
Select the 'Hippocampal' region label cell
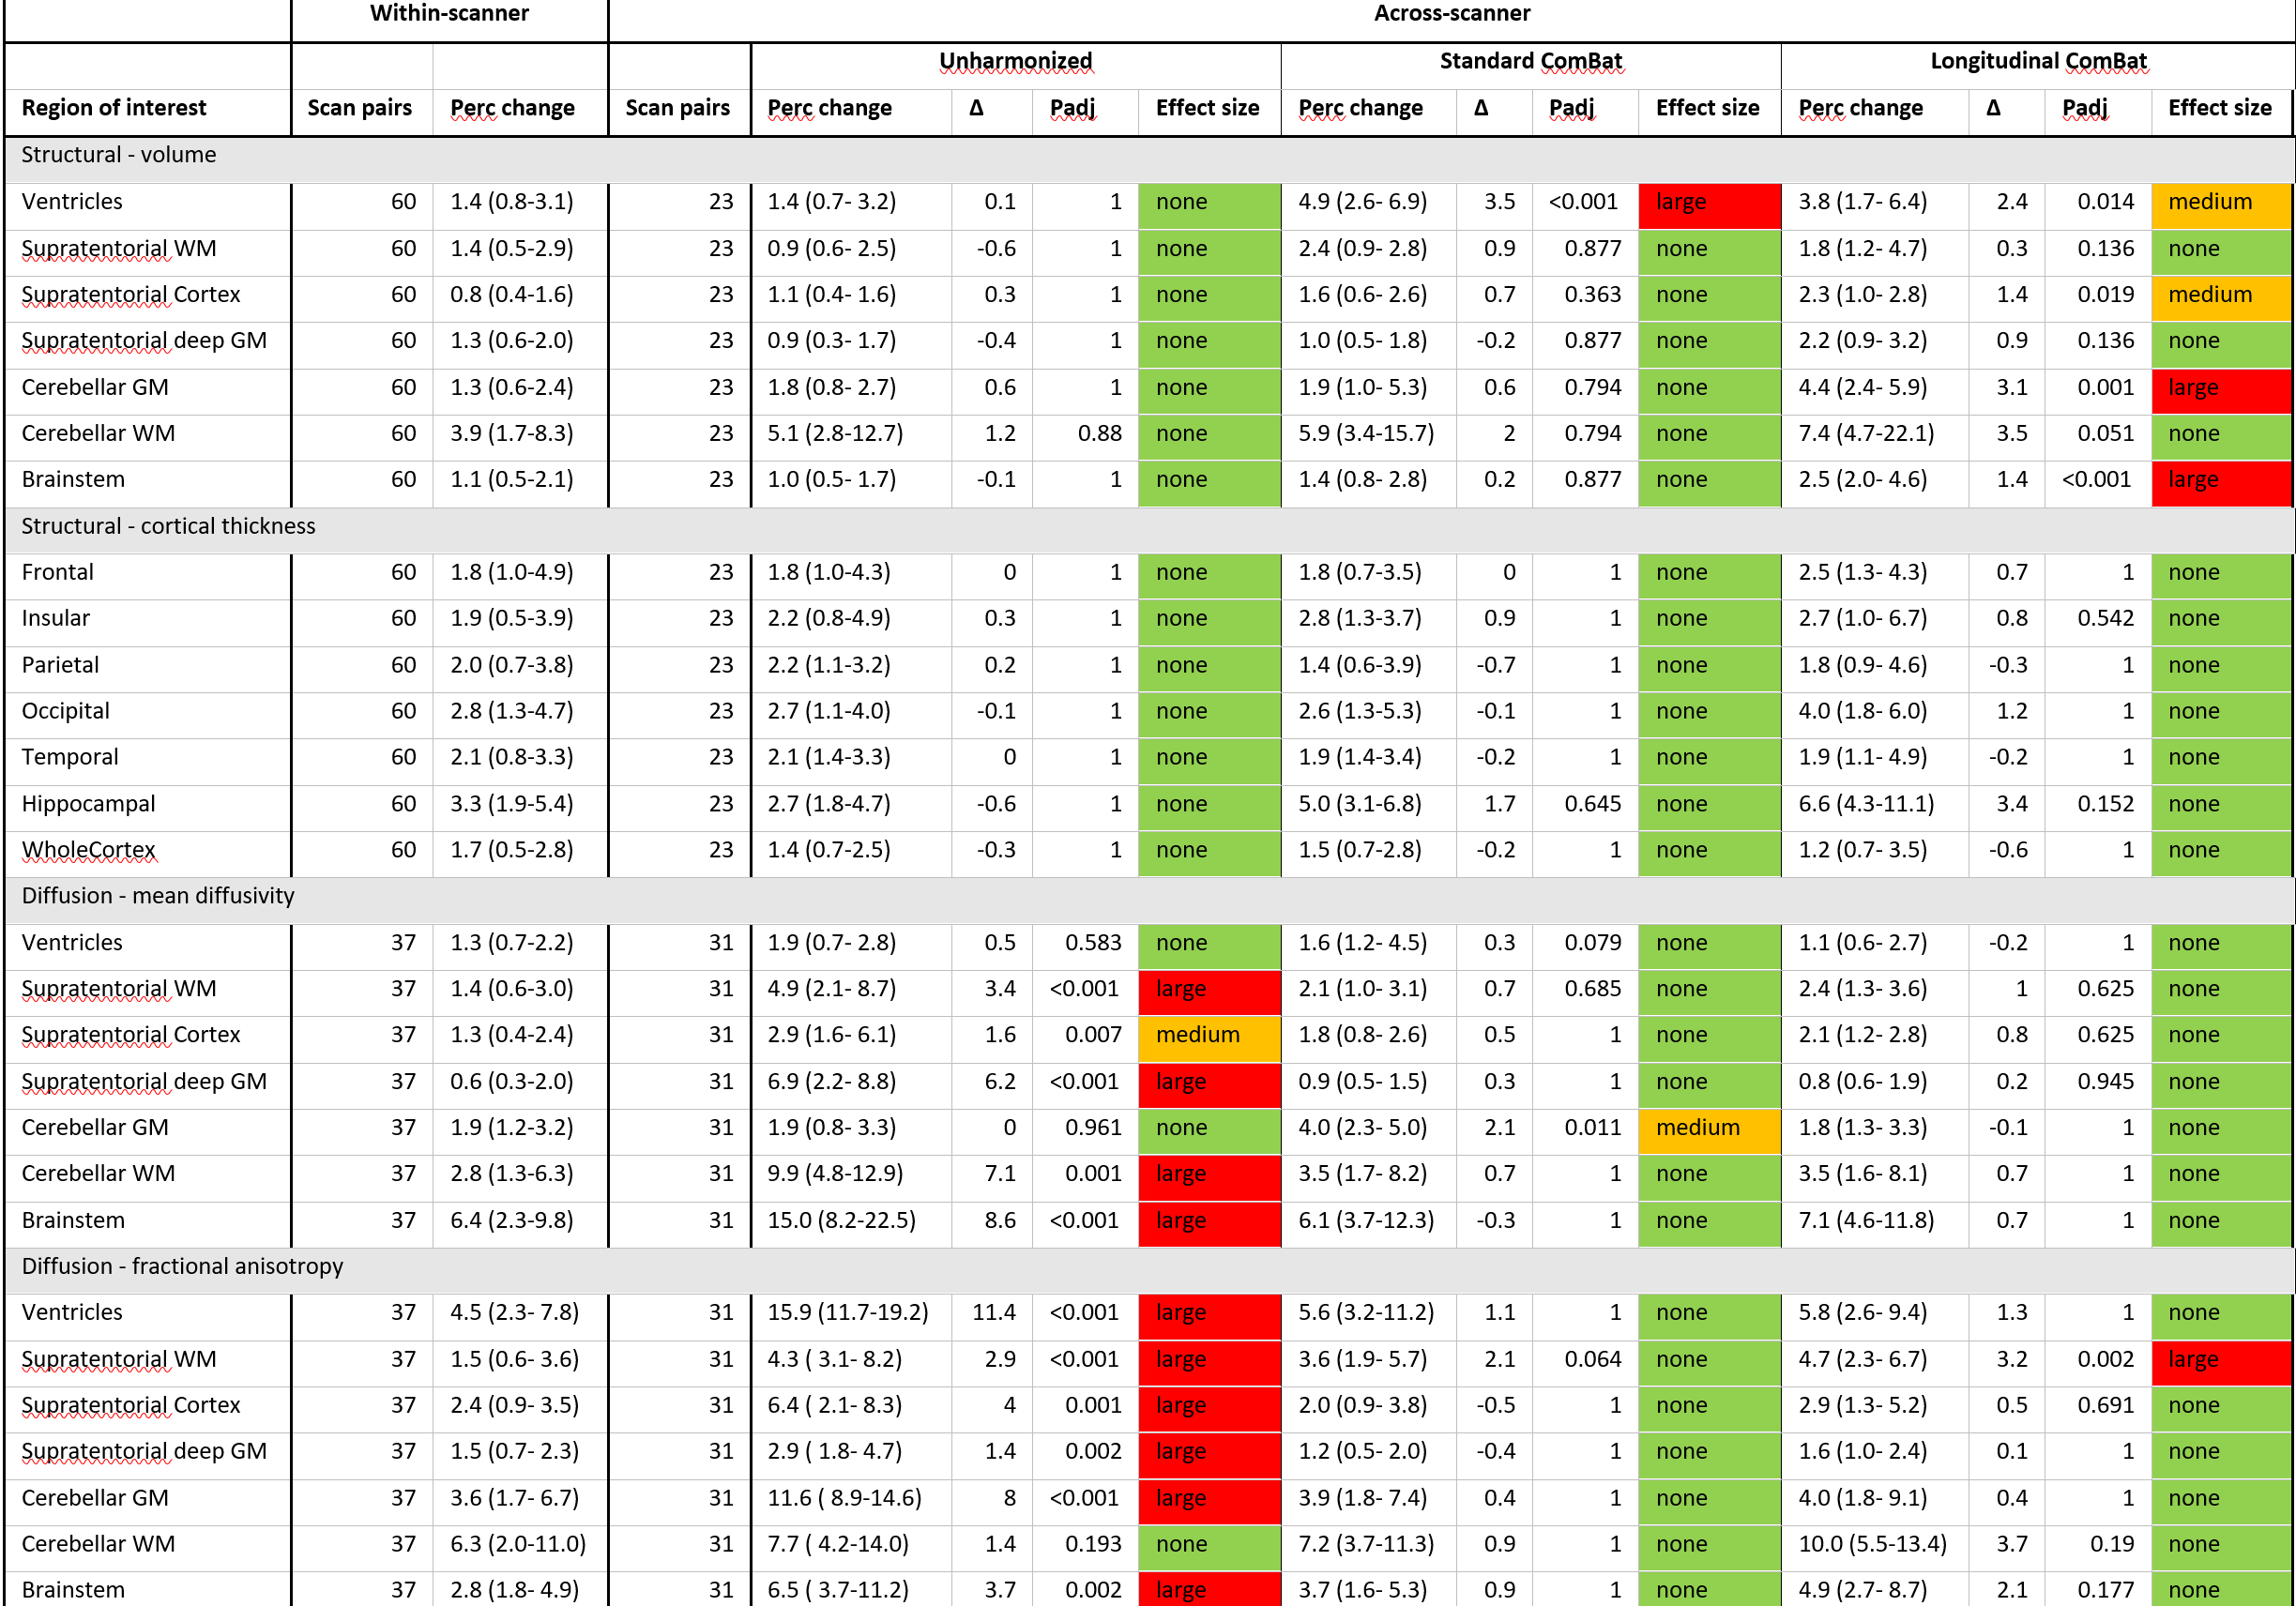pyautogui.click(x=88, y=804)
